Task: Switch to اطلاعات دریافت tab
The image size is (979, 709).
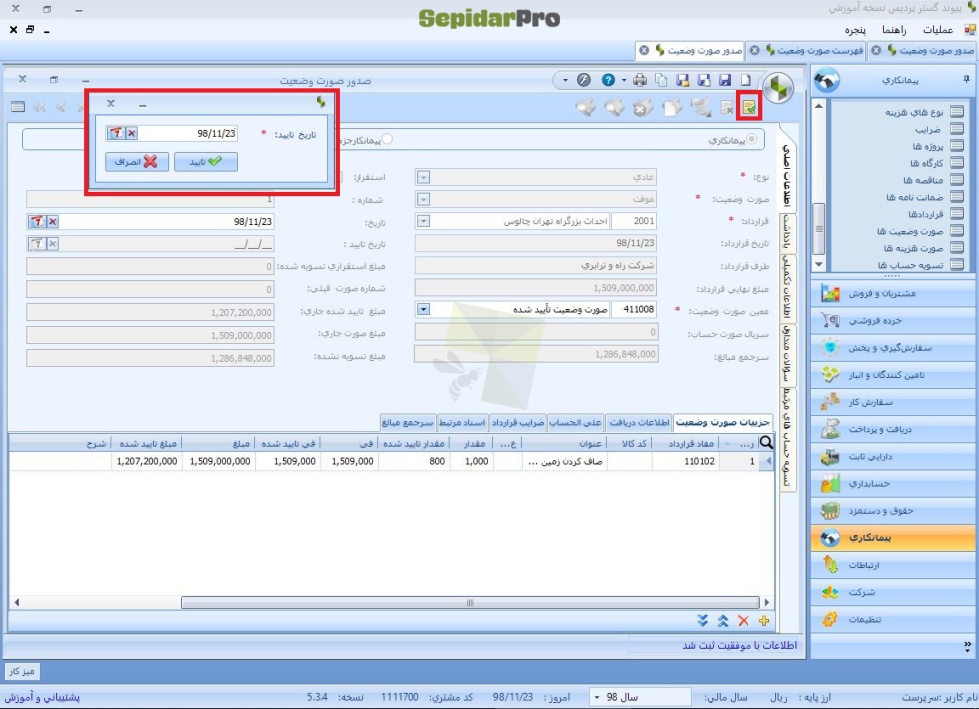Action: tap(639, 423)
